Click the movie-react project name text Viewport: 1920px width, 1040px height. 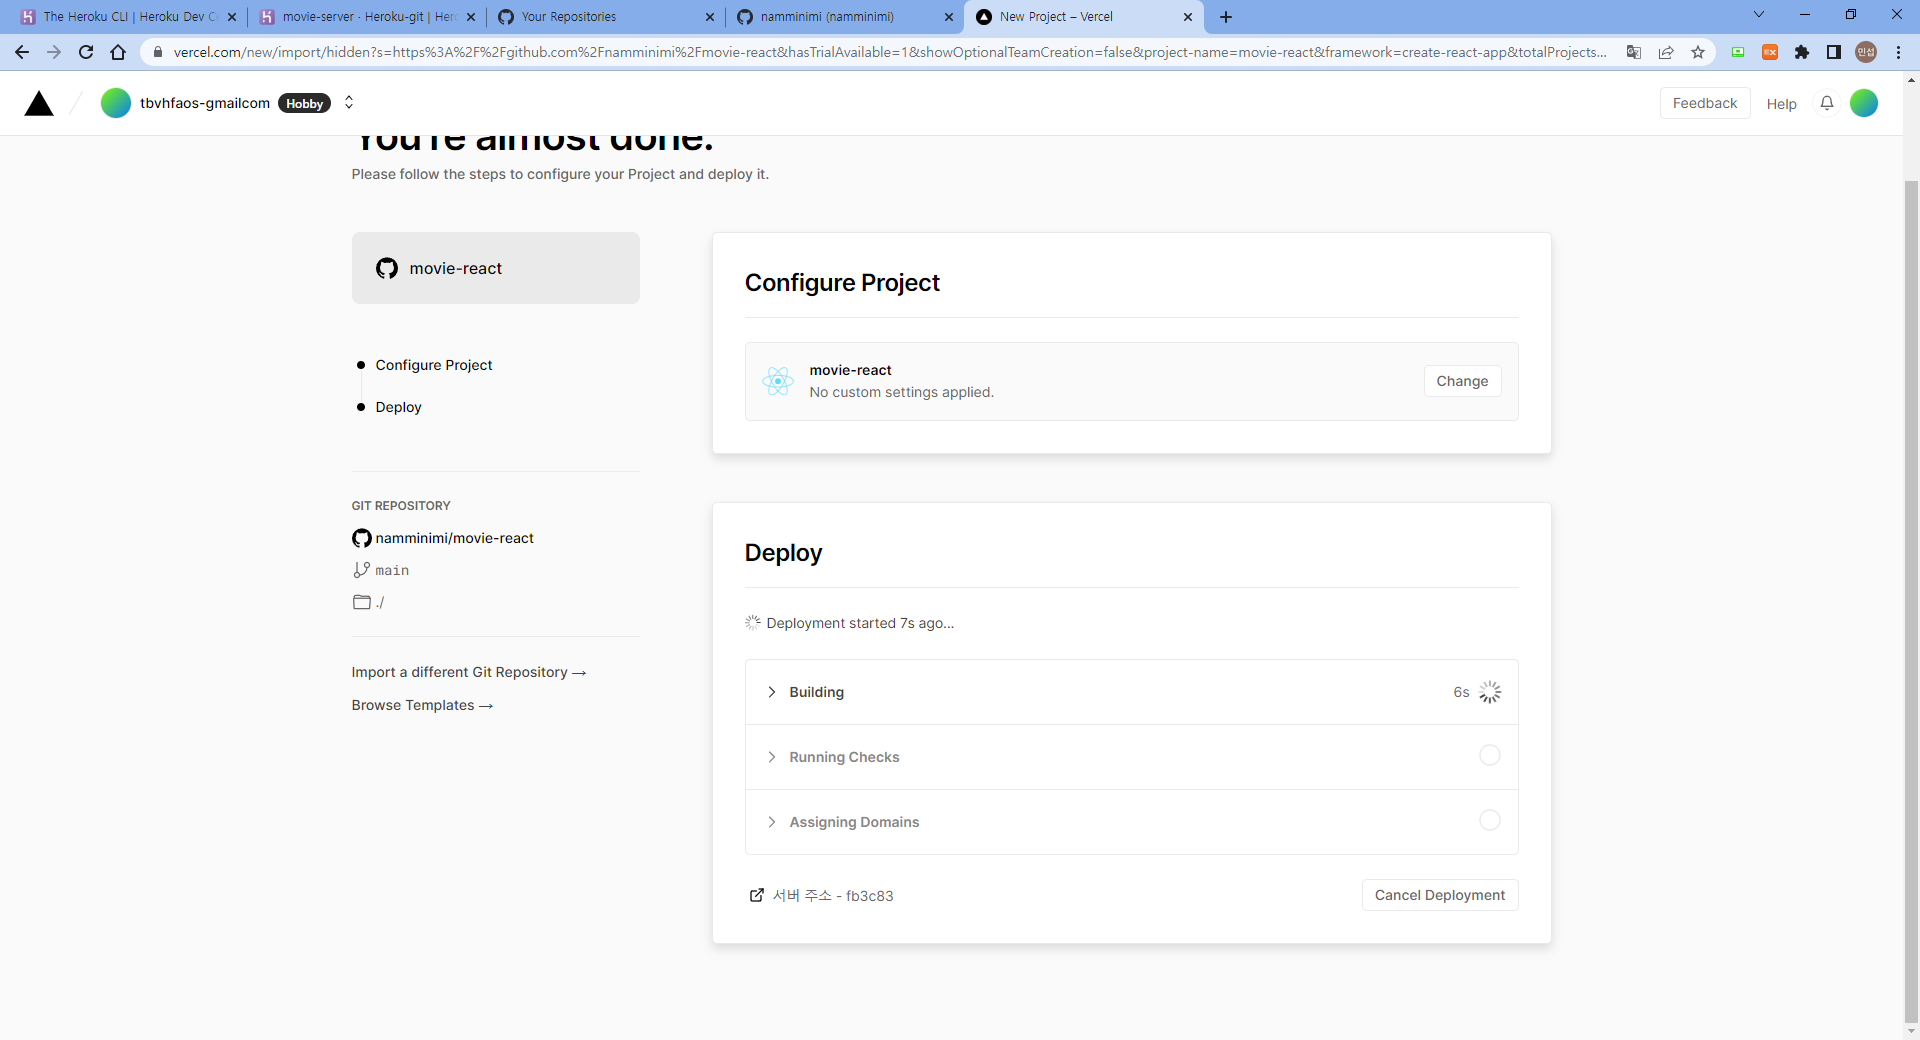pos(850,370)
